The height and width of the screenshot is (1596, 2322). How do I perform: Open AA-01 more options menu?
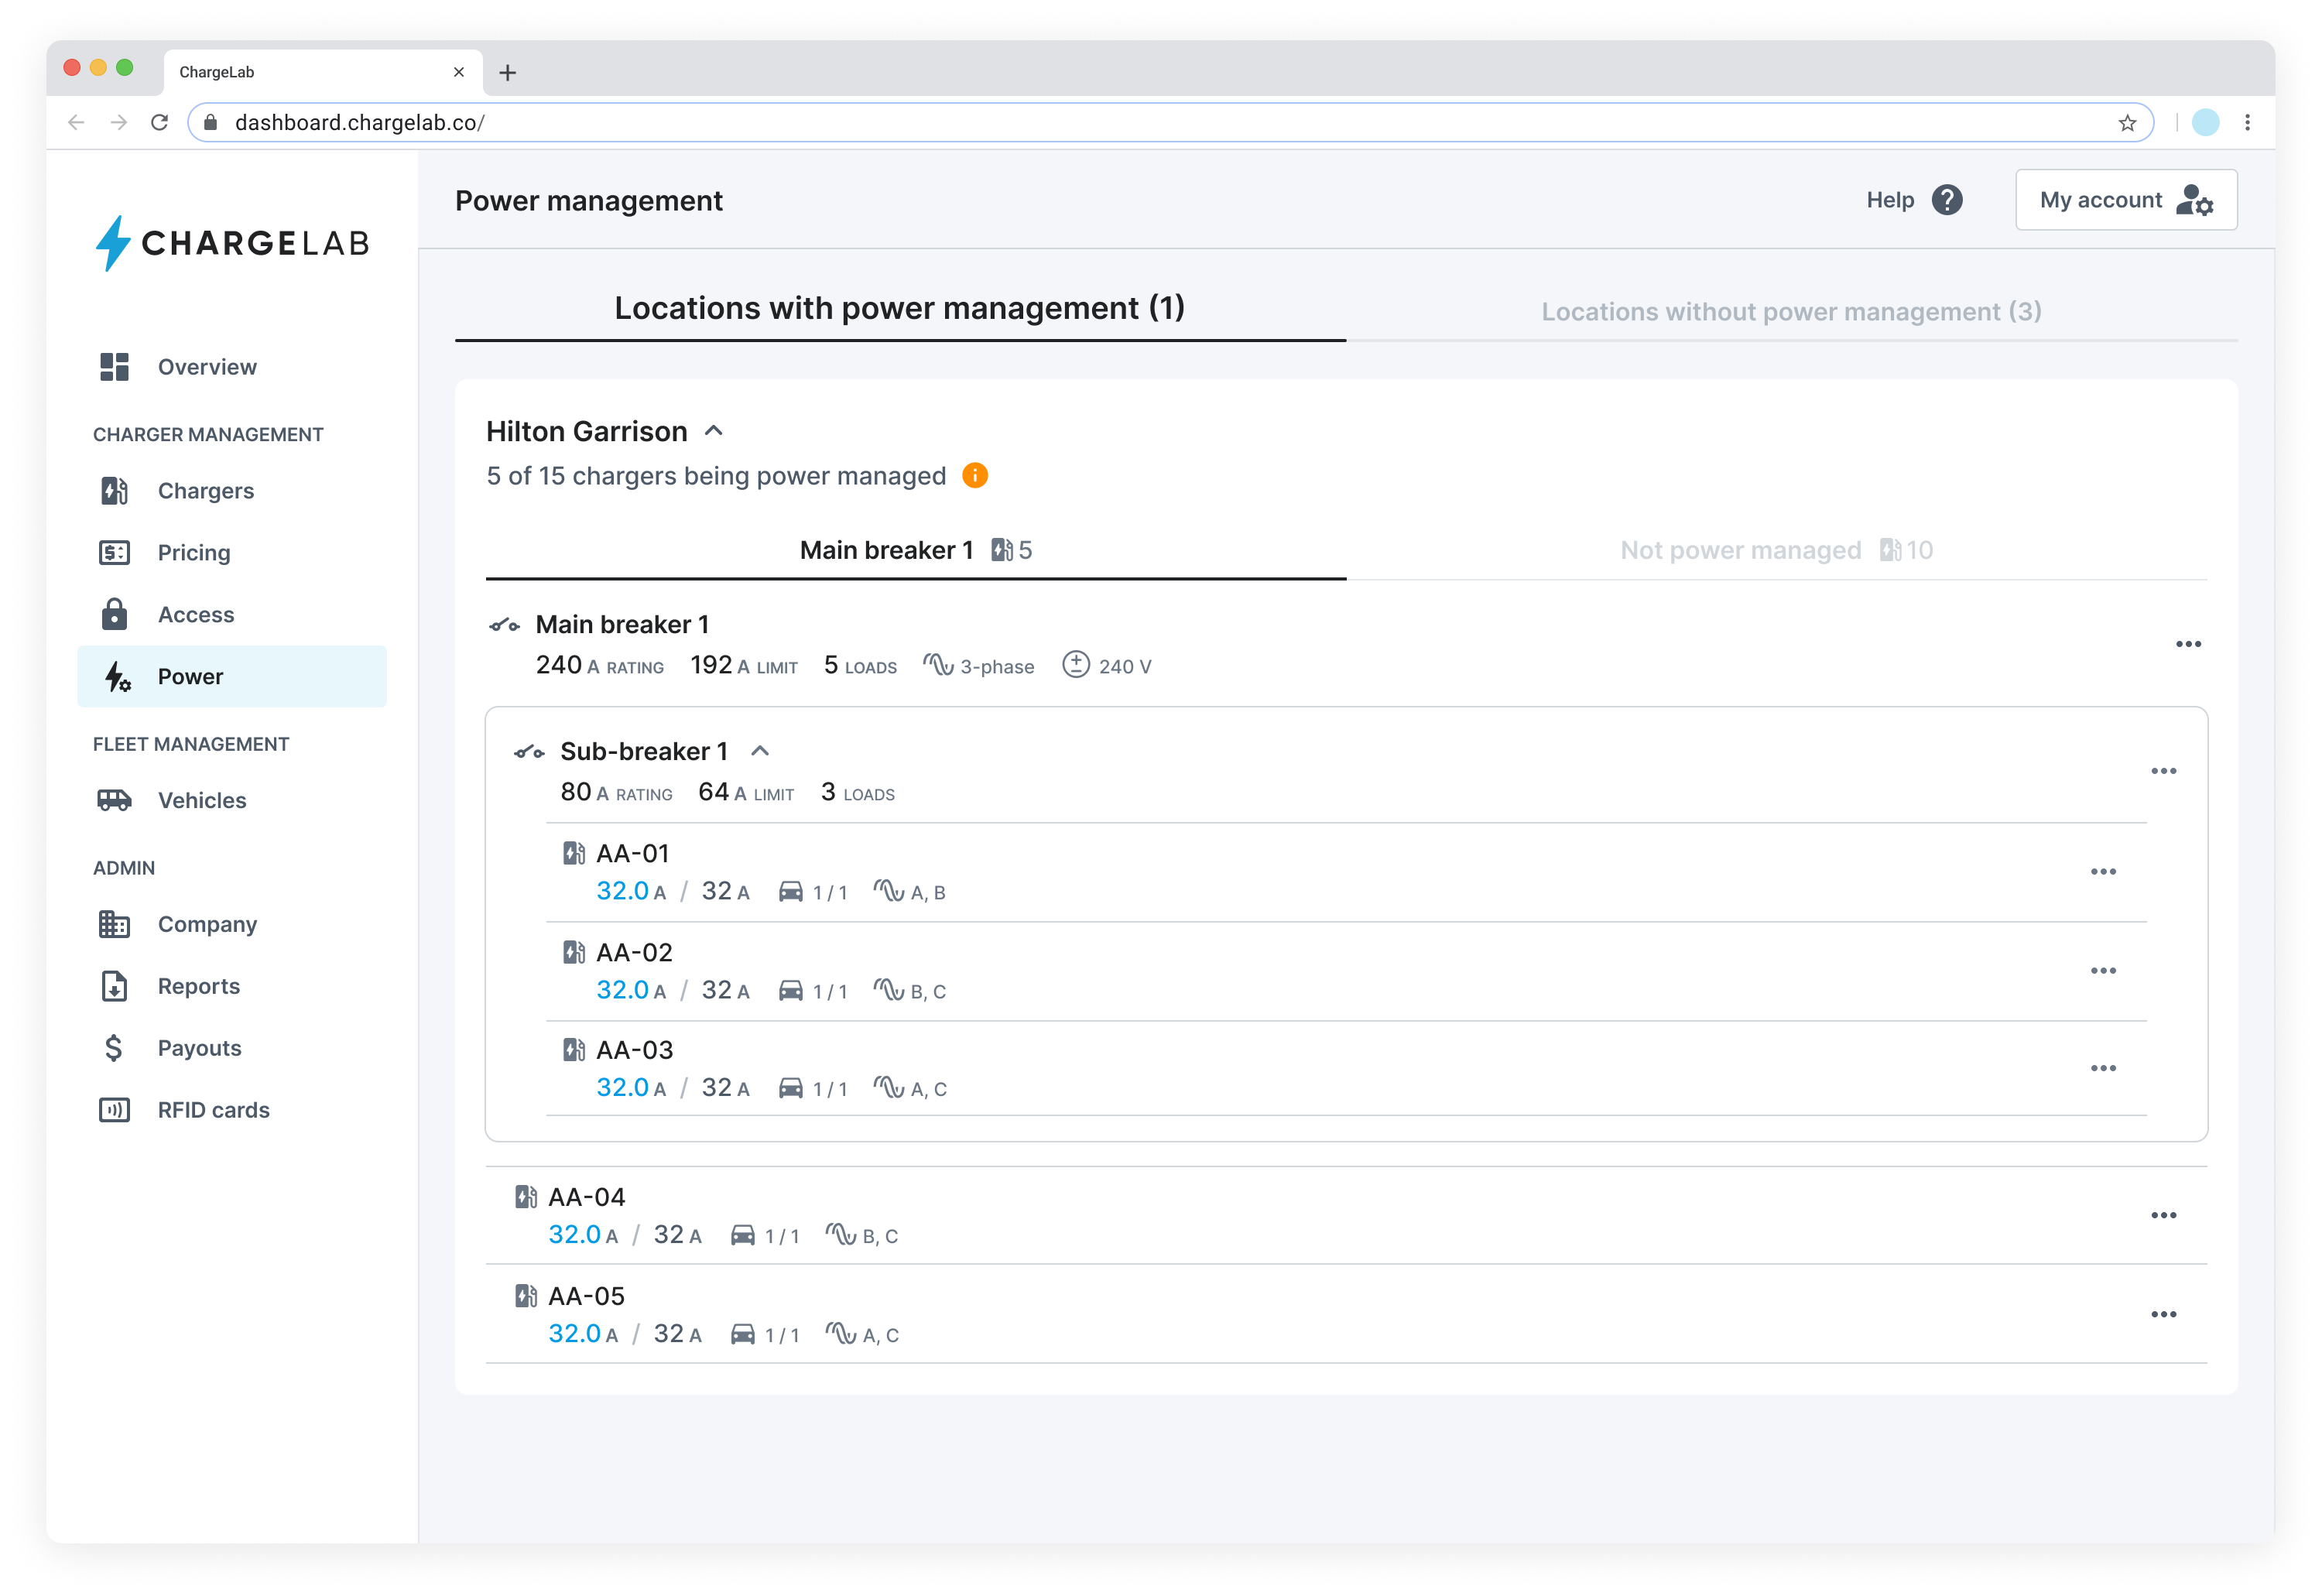(x=2103, y=872)
